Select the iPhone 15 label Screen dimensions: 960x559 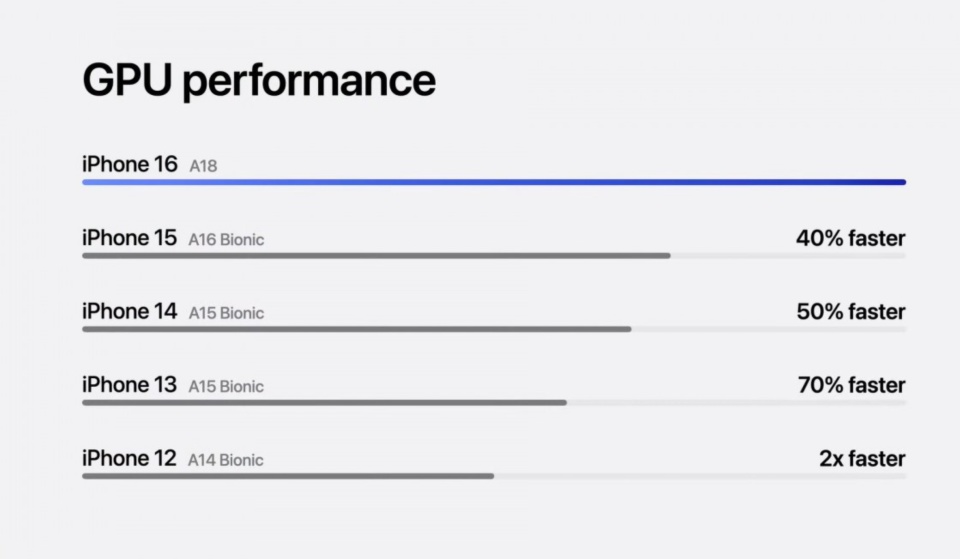point(130,238)
